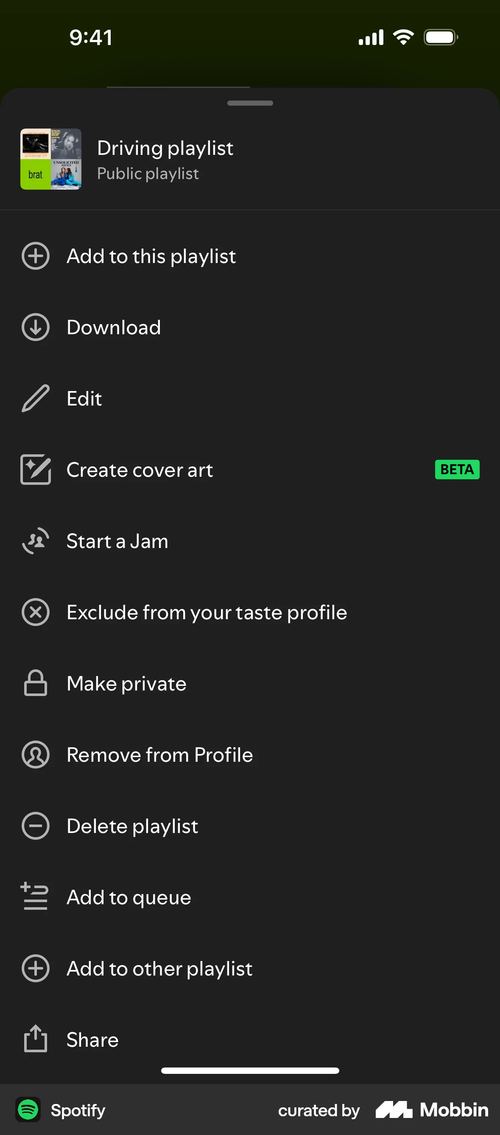Tap the sheet drag handle at top
The height and width of the screenshot is (1135, 500).
250,103
